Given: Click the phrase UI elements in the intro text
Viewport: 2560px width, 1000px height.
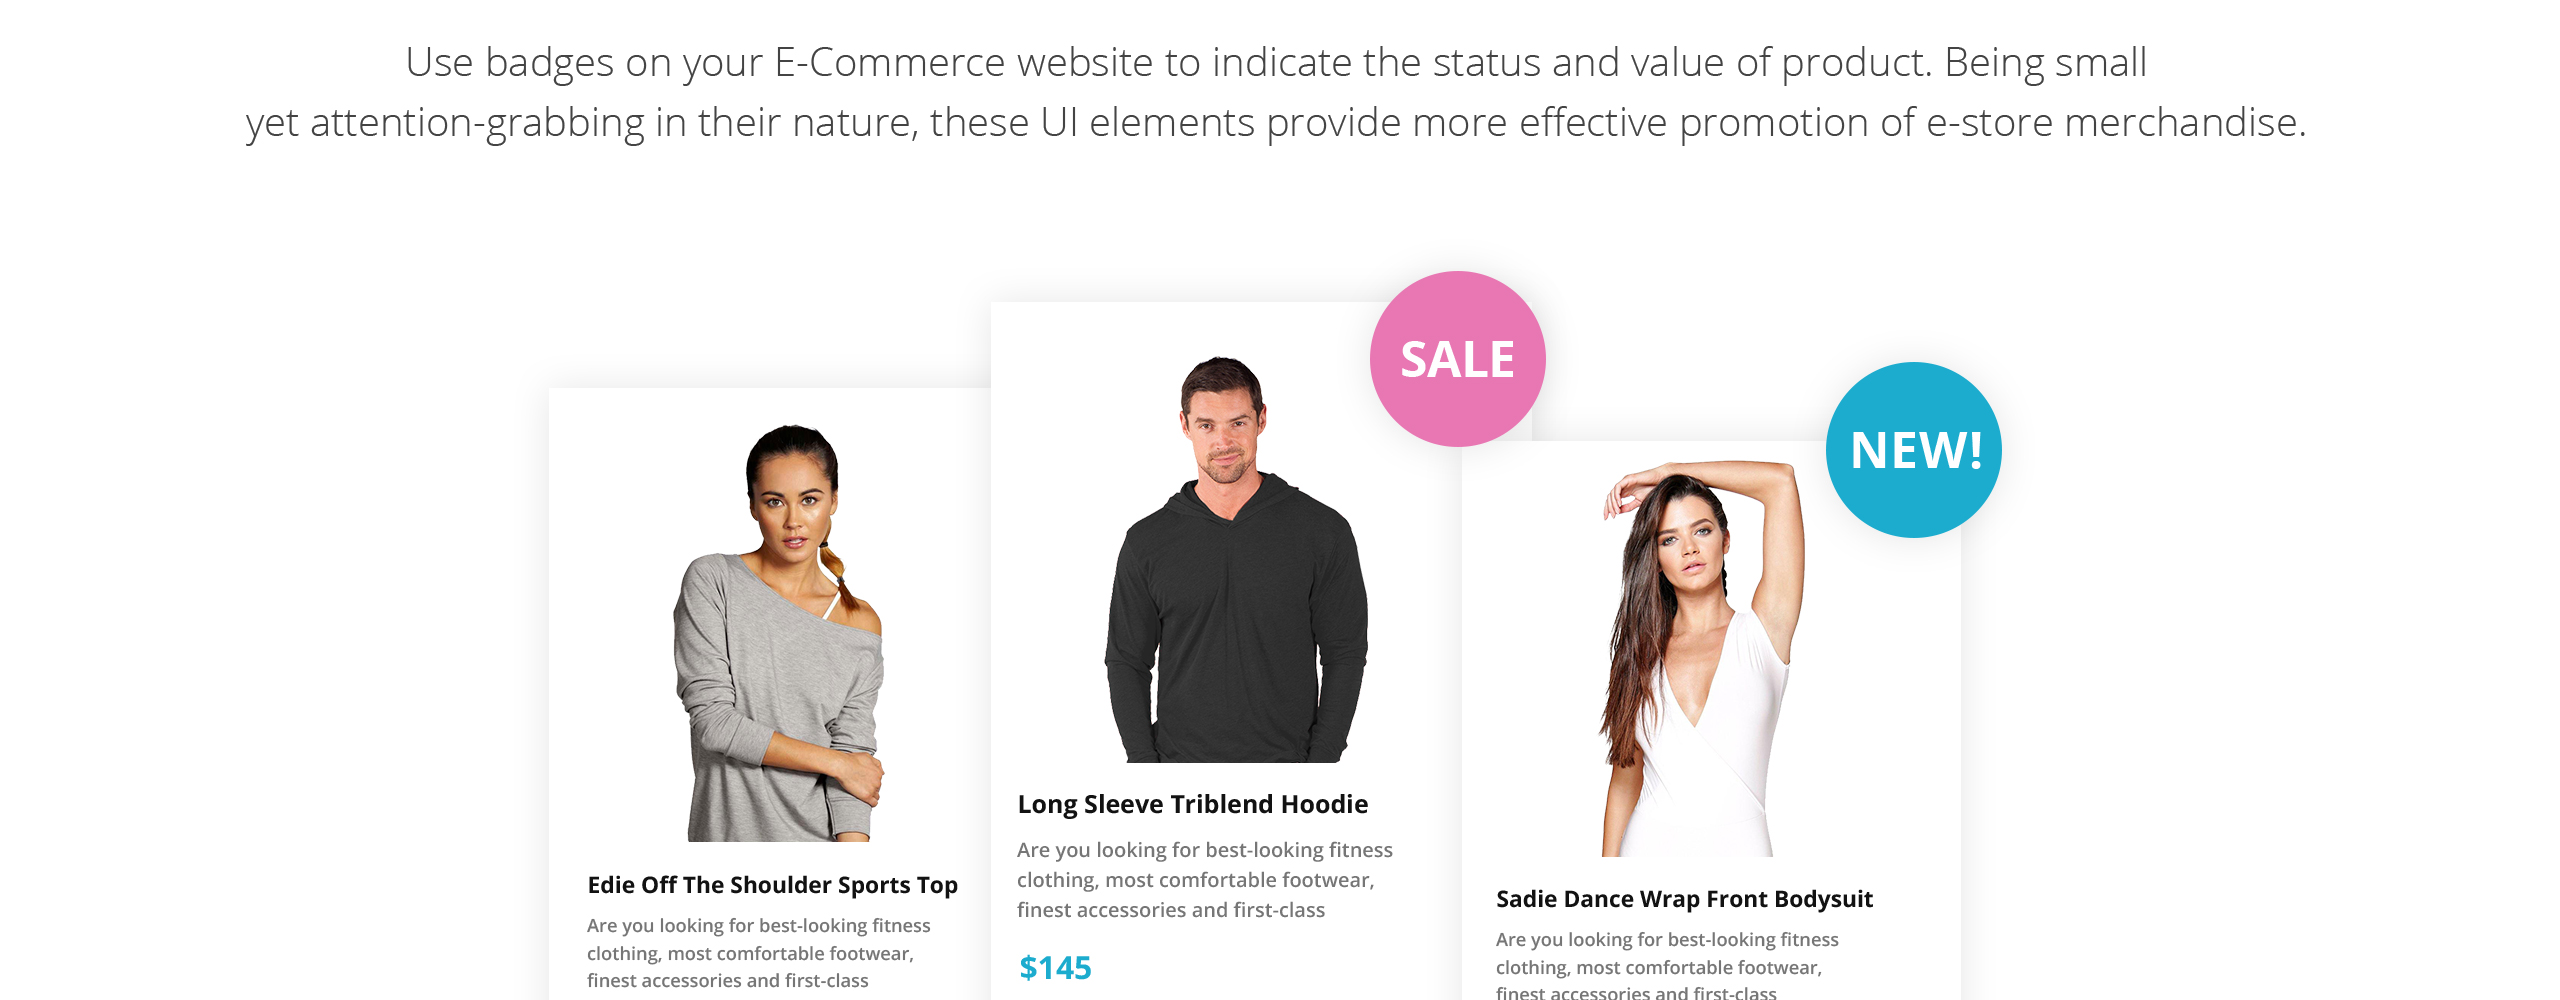Looking at the screenshot, I should pyautogui.click(x=1147, y=123).
